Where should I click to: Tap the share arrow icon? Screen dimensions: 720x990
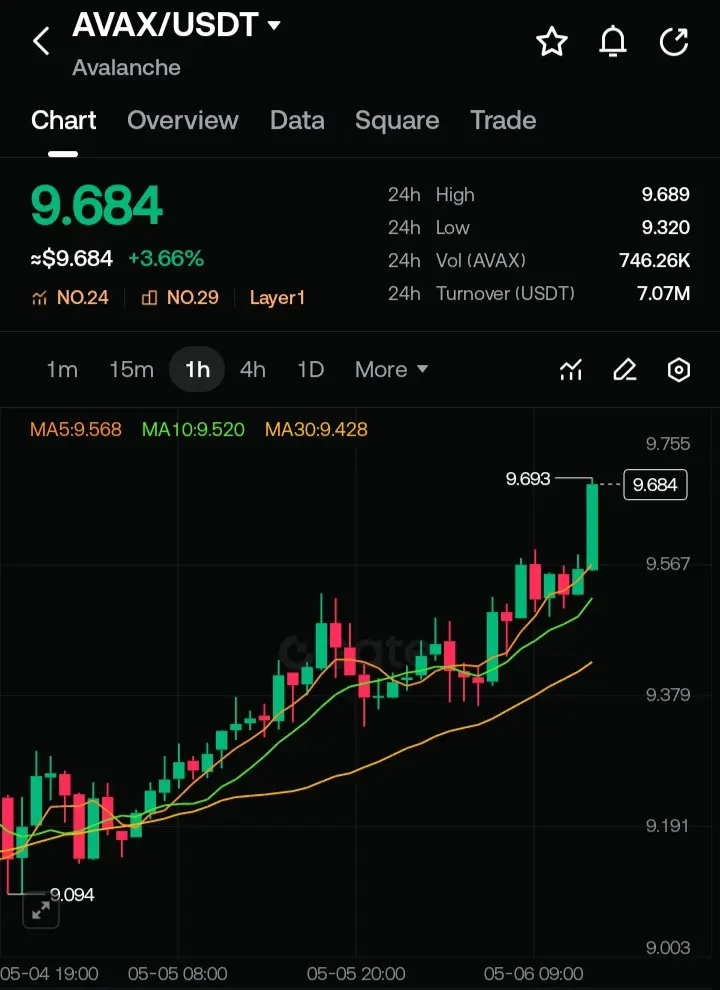pyautogui.click(x=674, y=42)
